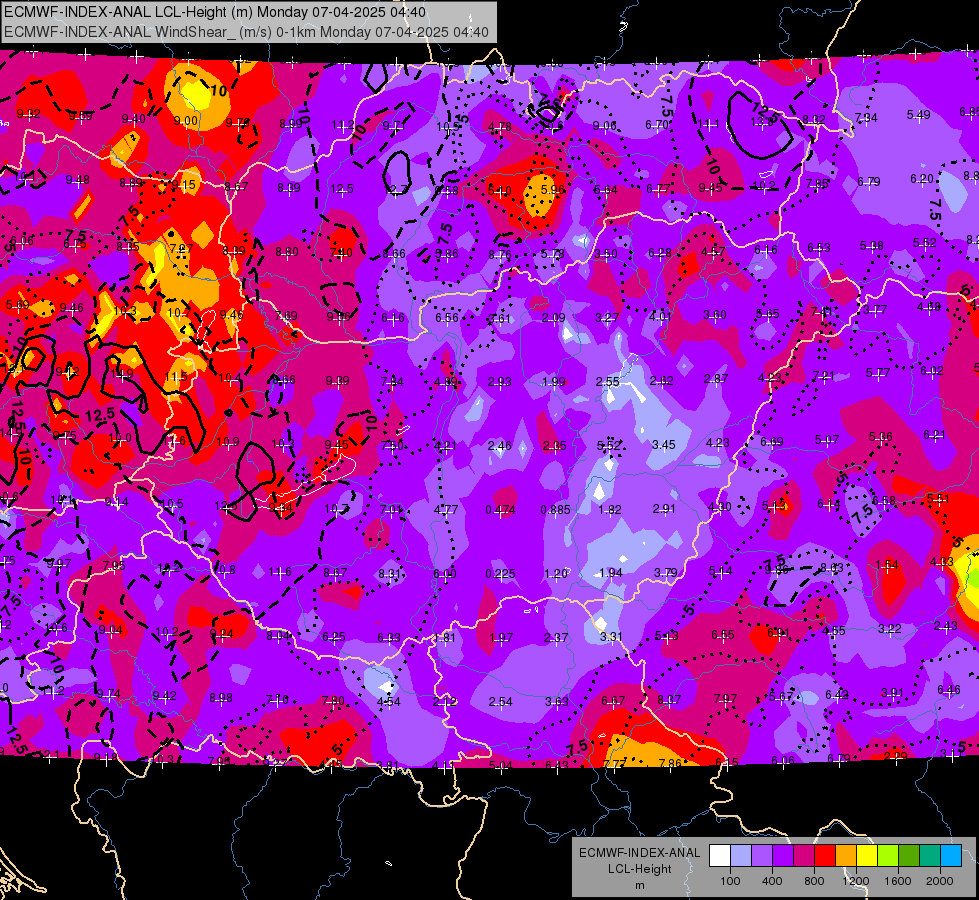979x900 pixels.
Task: Click the legend tick label 800
Action: [814, 881]
